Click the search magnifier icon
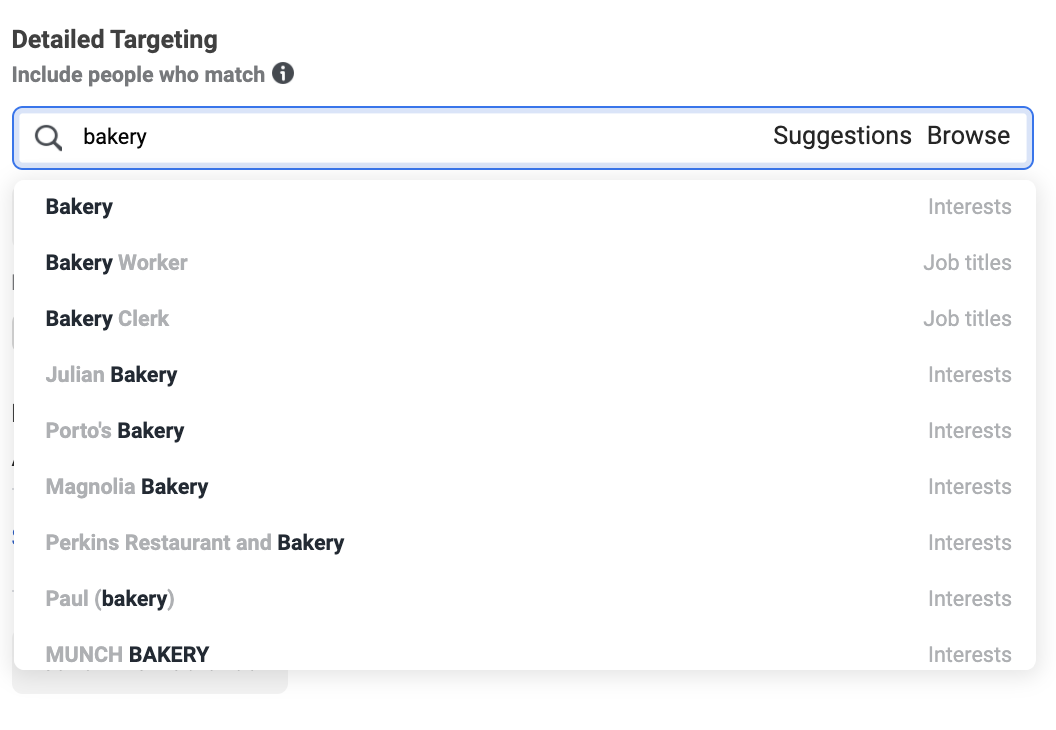 tap(49, 137)
